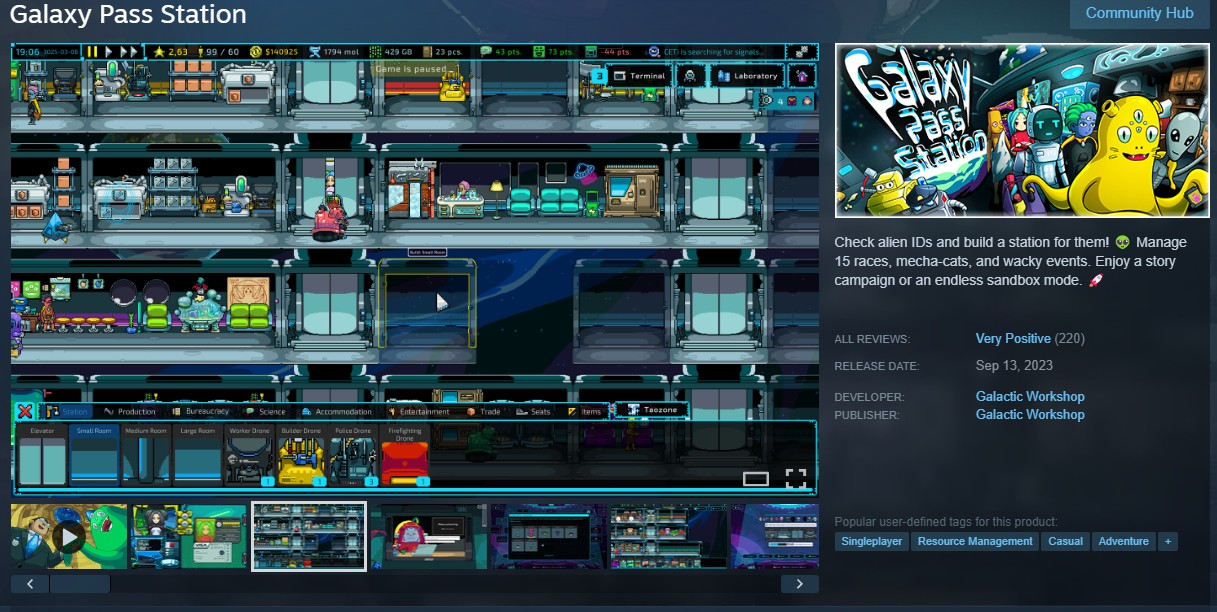The width and height of the screenshot is (1217, 612).
Task: Open the publisher Galactic Workshop link
Action: point(1030,415)
